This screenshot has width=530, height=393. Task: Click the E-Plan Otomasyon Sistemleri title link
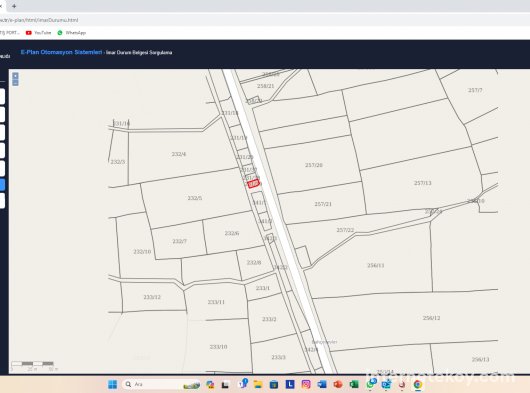[61, 52]
